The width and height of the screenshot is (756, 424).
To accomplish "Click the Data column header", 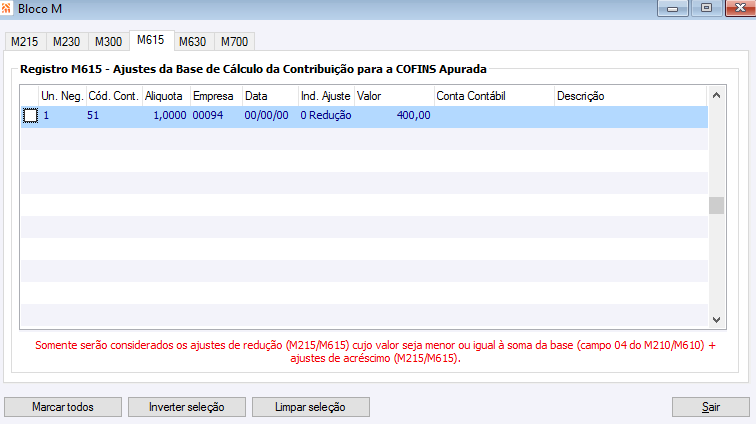I will (270, 96).
